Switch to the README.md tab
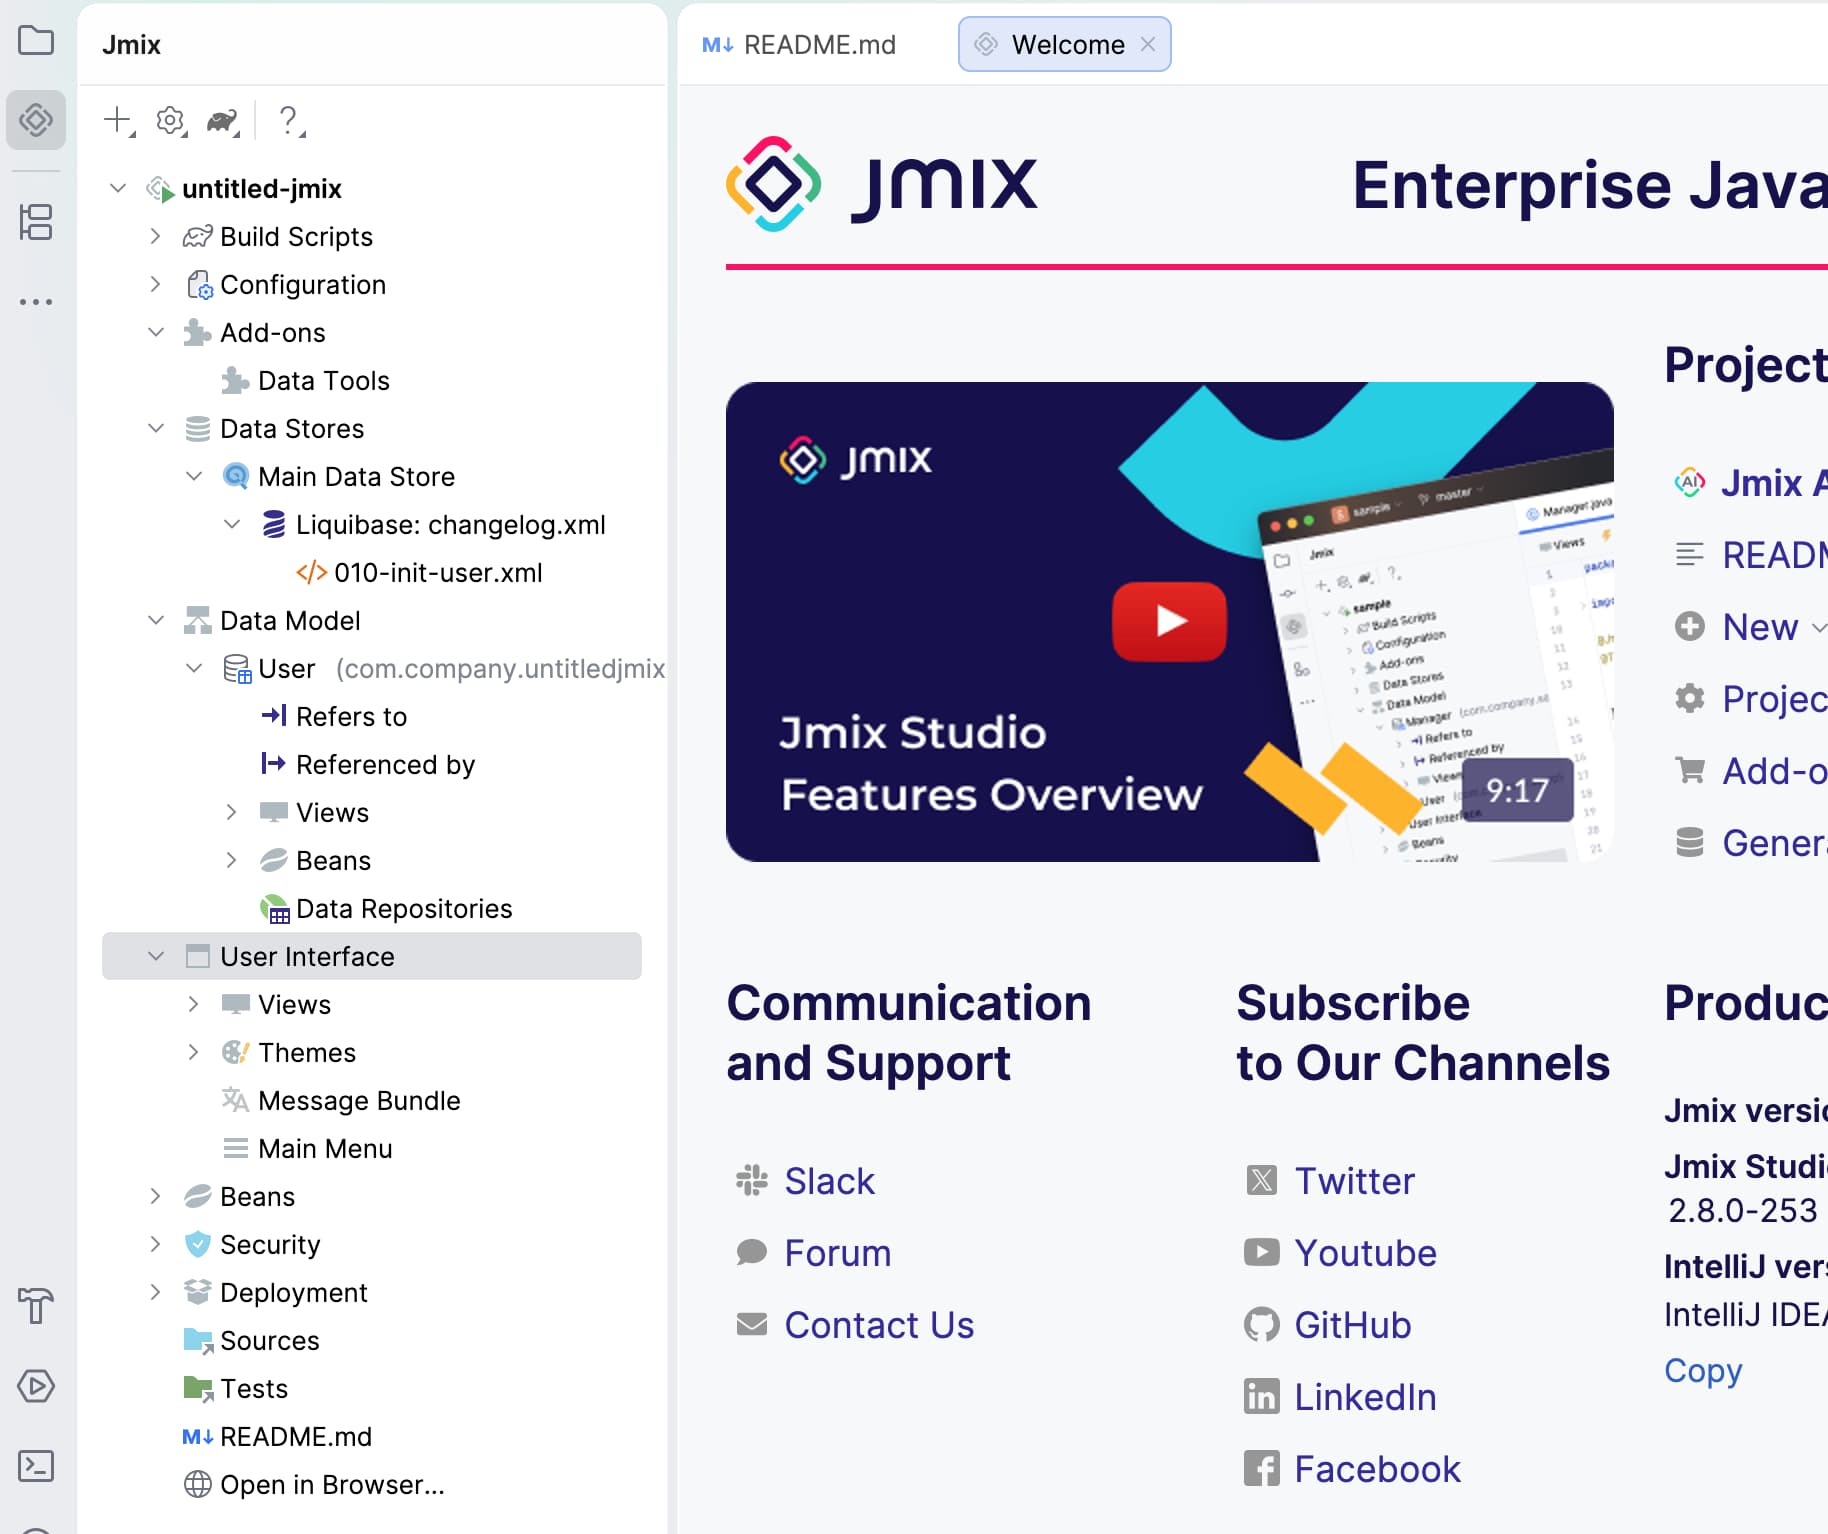 [818, 44]
